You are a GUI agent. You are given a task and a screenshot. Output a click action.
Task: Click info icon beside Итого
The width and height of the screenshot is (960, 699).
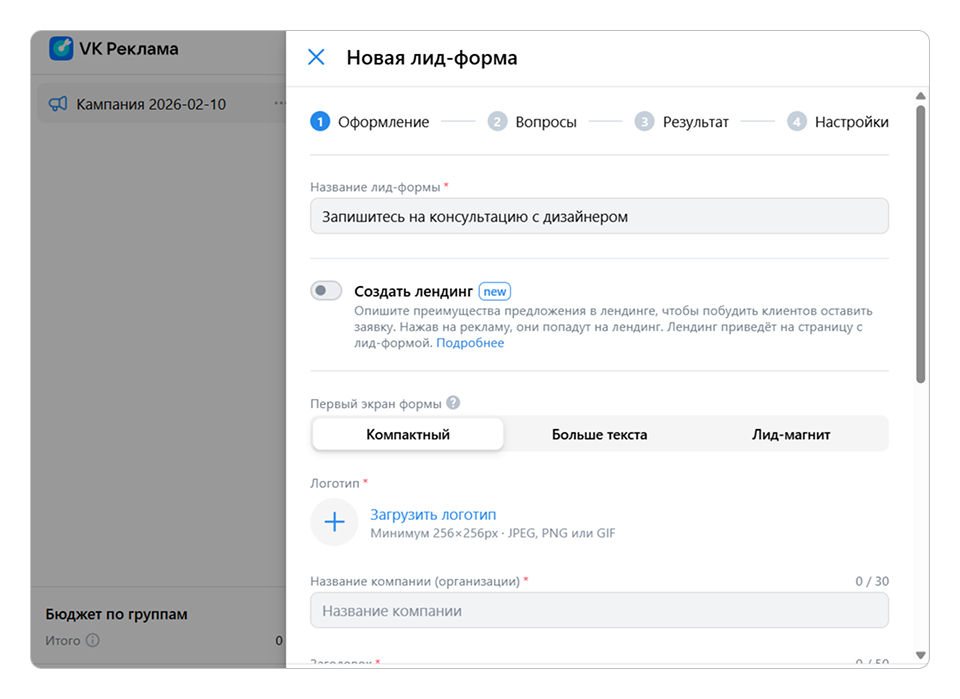point(92,640)
